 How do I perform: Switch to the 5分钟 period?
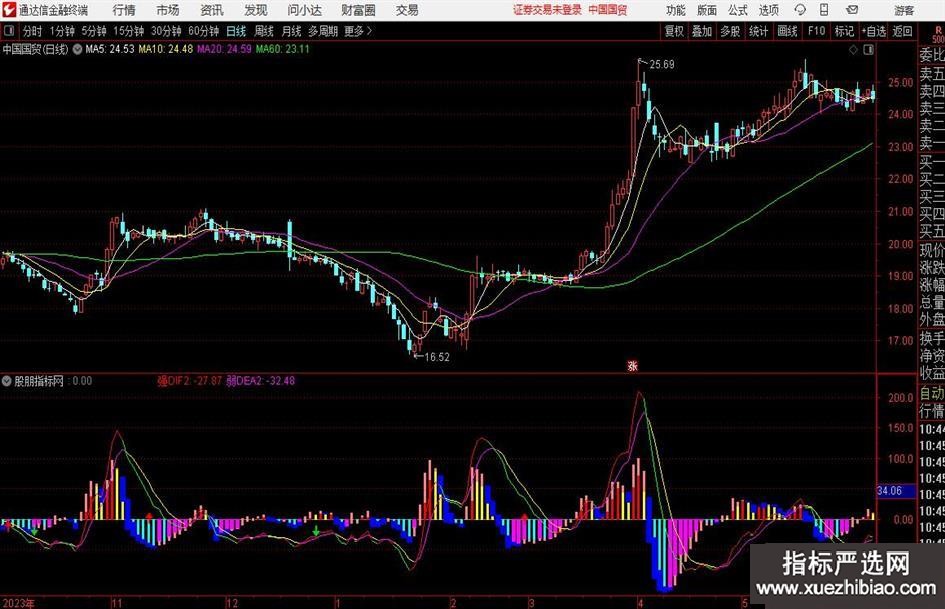(93, 31)
